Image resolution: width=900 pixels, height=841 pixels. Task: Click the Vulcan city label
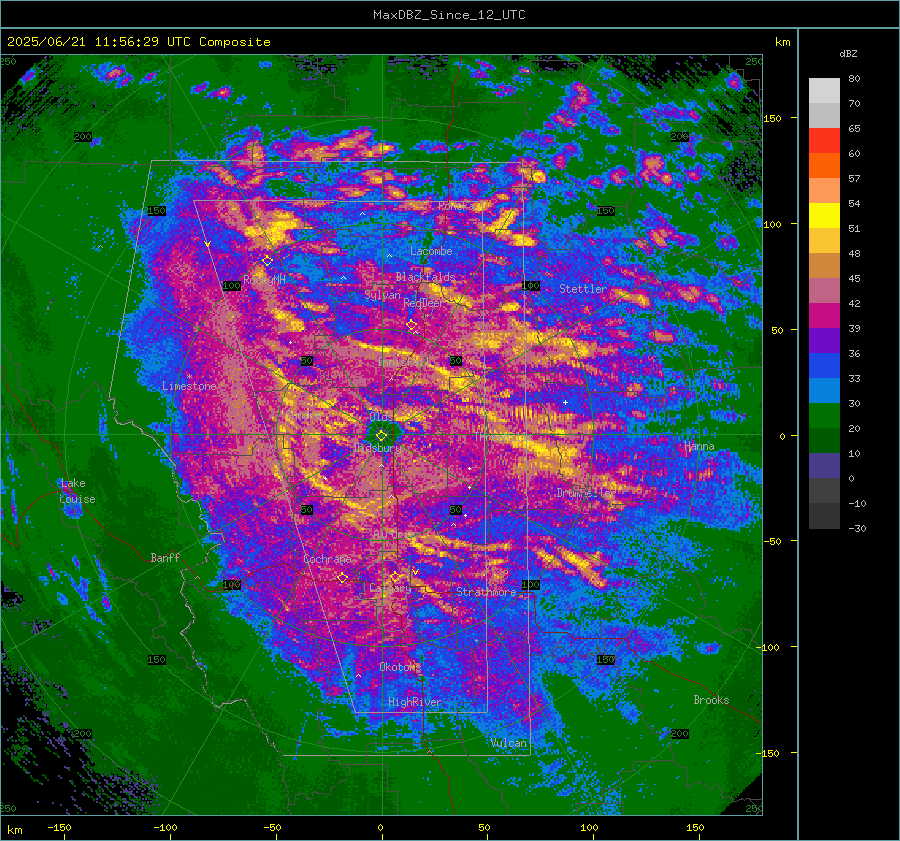[x=509, y=743]
